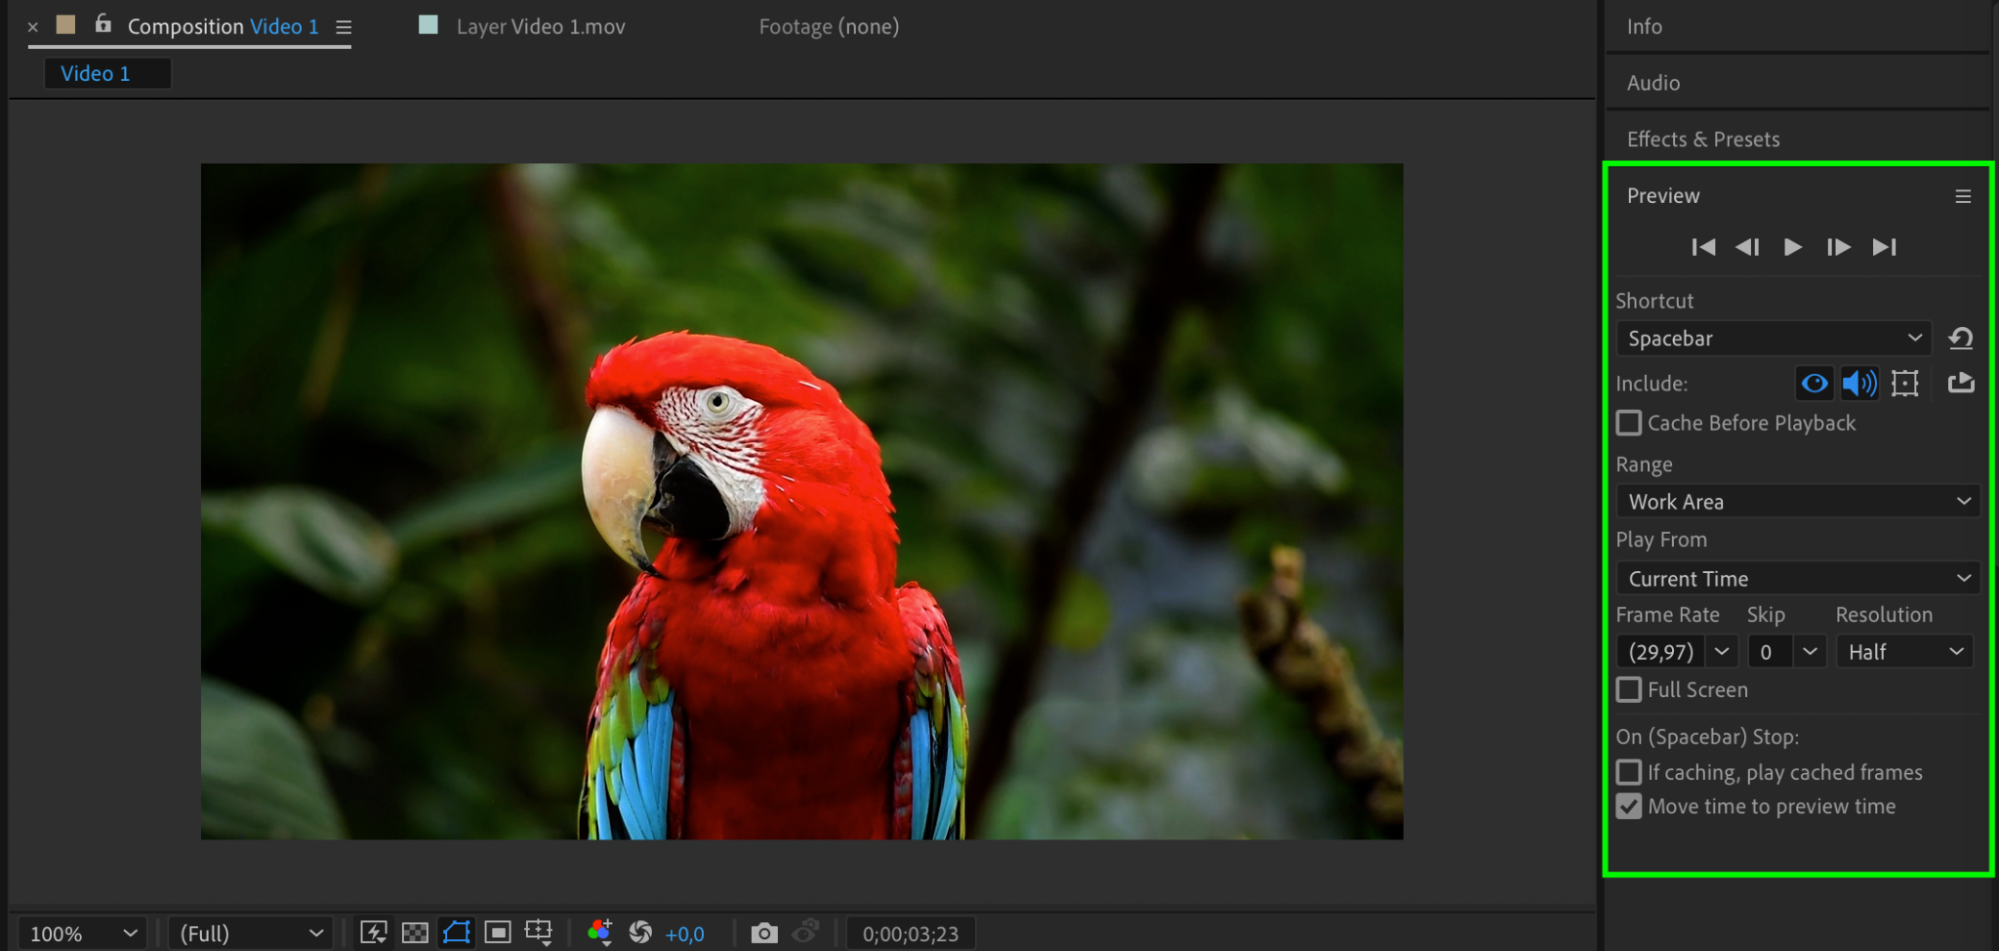Click the Play button in Preview panel
This screenshot has width=1999, height=951.
tap(1792, 247)
